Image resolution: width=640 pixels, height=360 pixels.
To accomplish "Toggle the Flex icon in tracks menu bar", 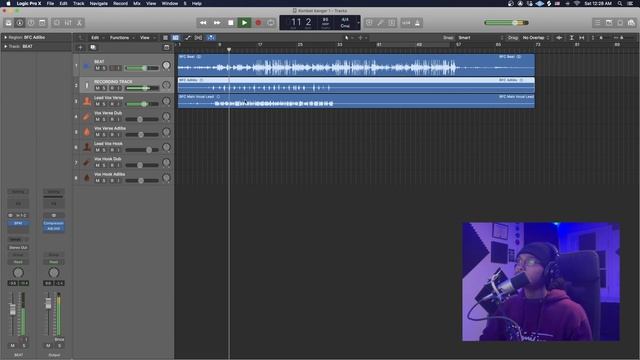I will coord(198,38).
